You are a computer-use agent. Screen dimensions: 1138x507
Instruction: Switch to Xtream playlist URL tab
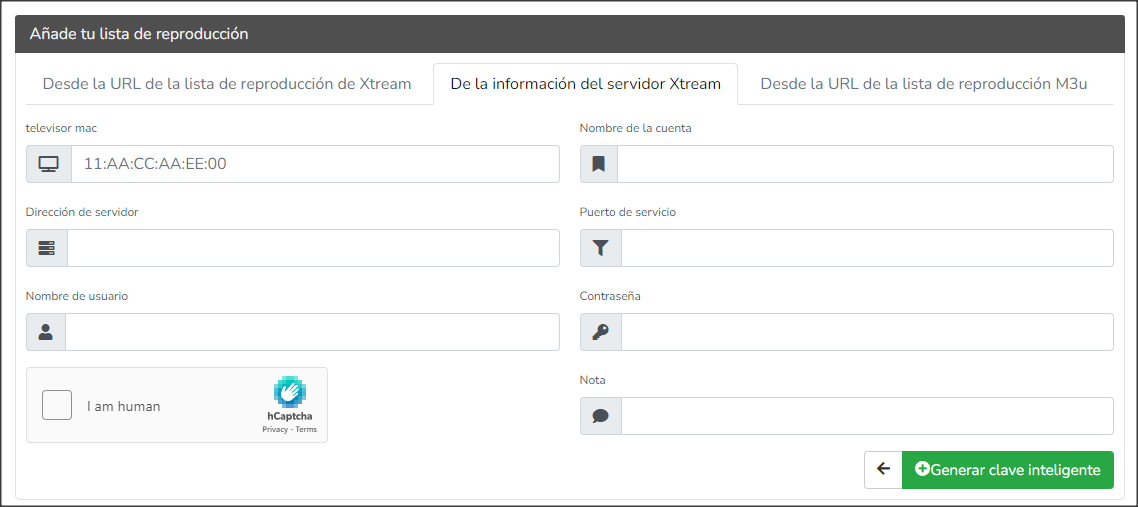coord(227,83)
